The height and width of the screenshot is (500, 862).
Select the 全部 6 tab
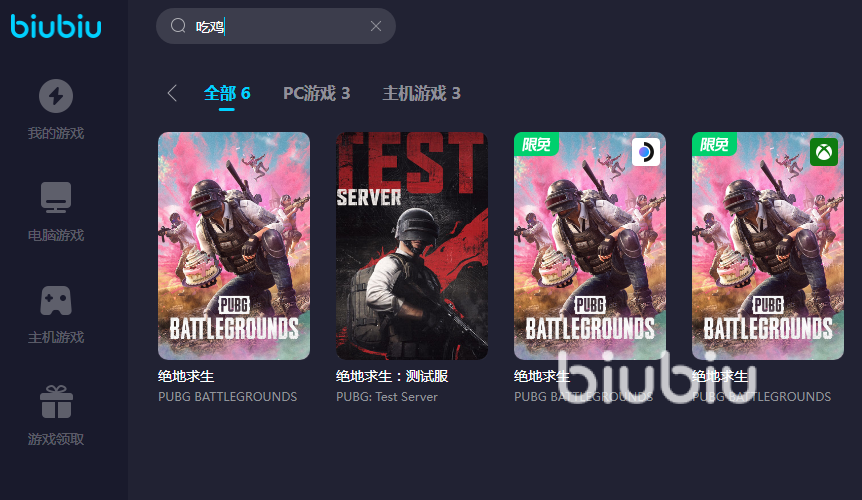pyautogui.click(x=227, y=93)
